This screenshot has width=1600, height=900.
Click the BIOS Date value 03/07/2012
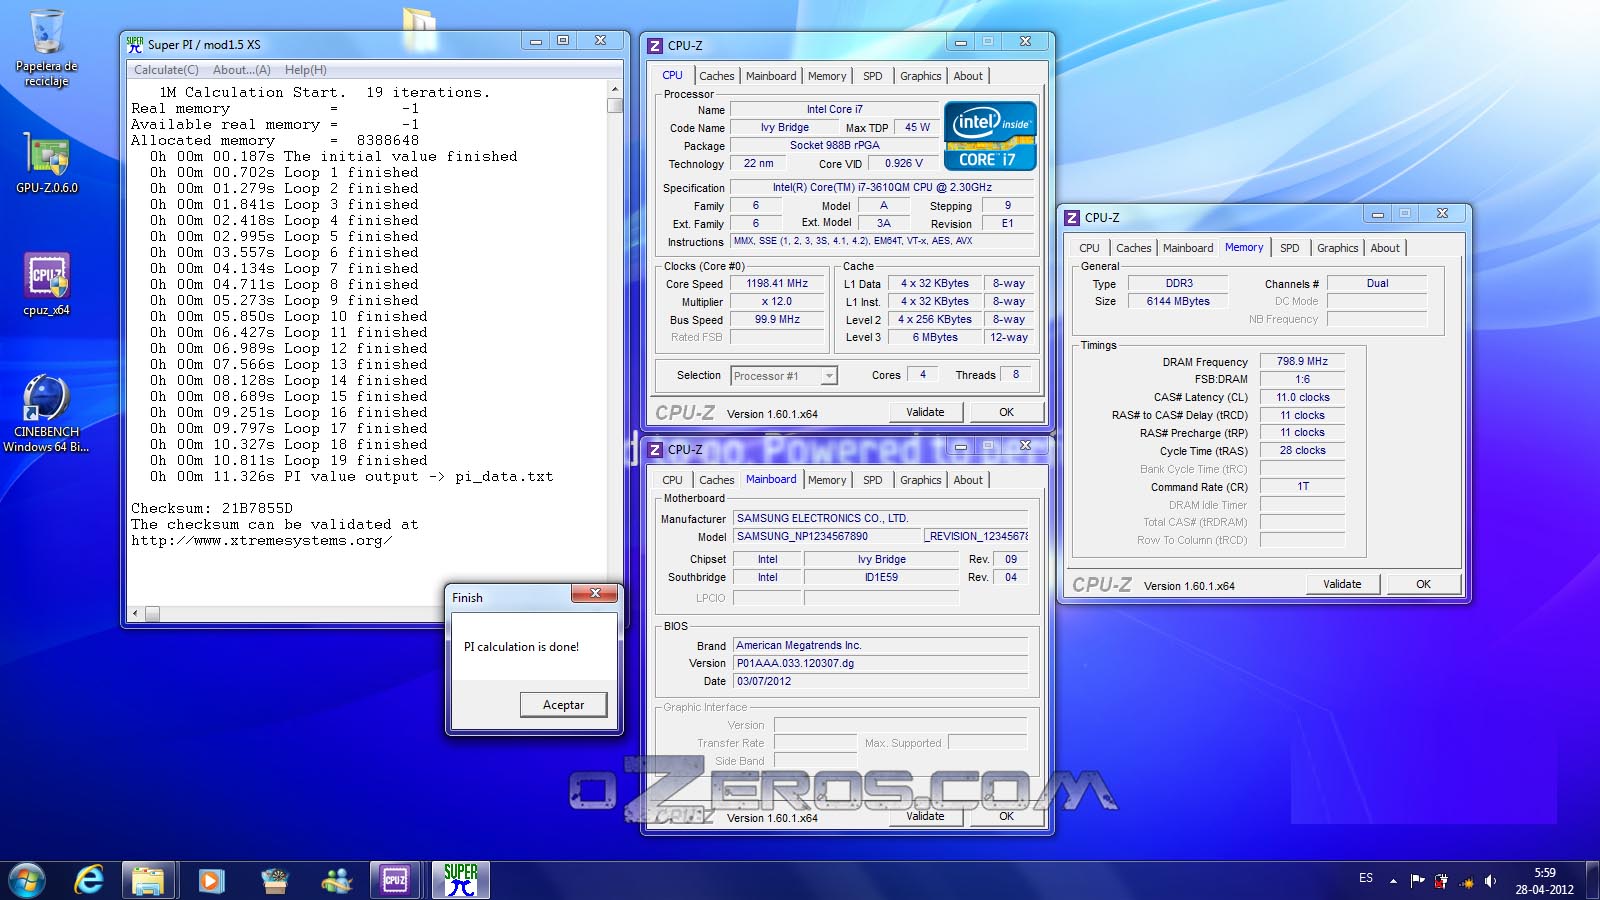pos(881,682)
